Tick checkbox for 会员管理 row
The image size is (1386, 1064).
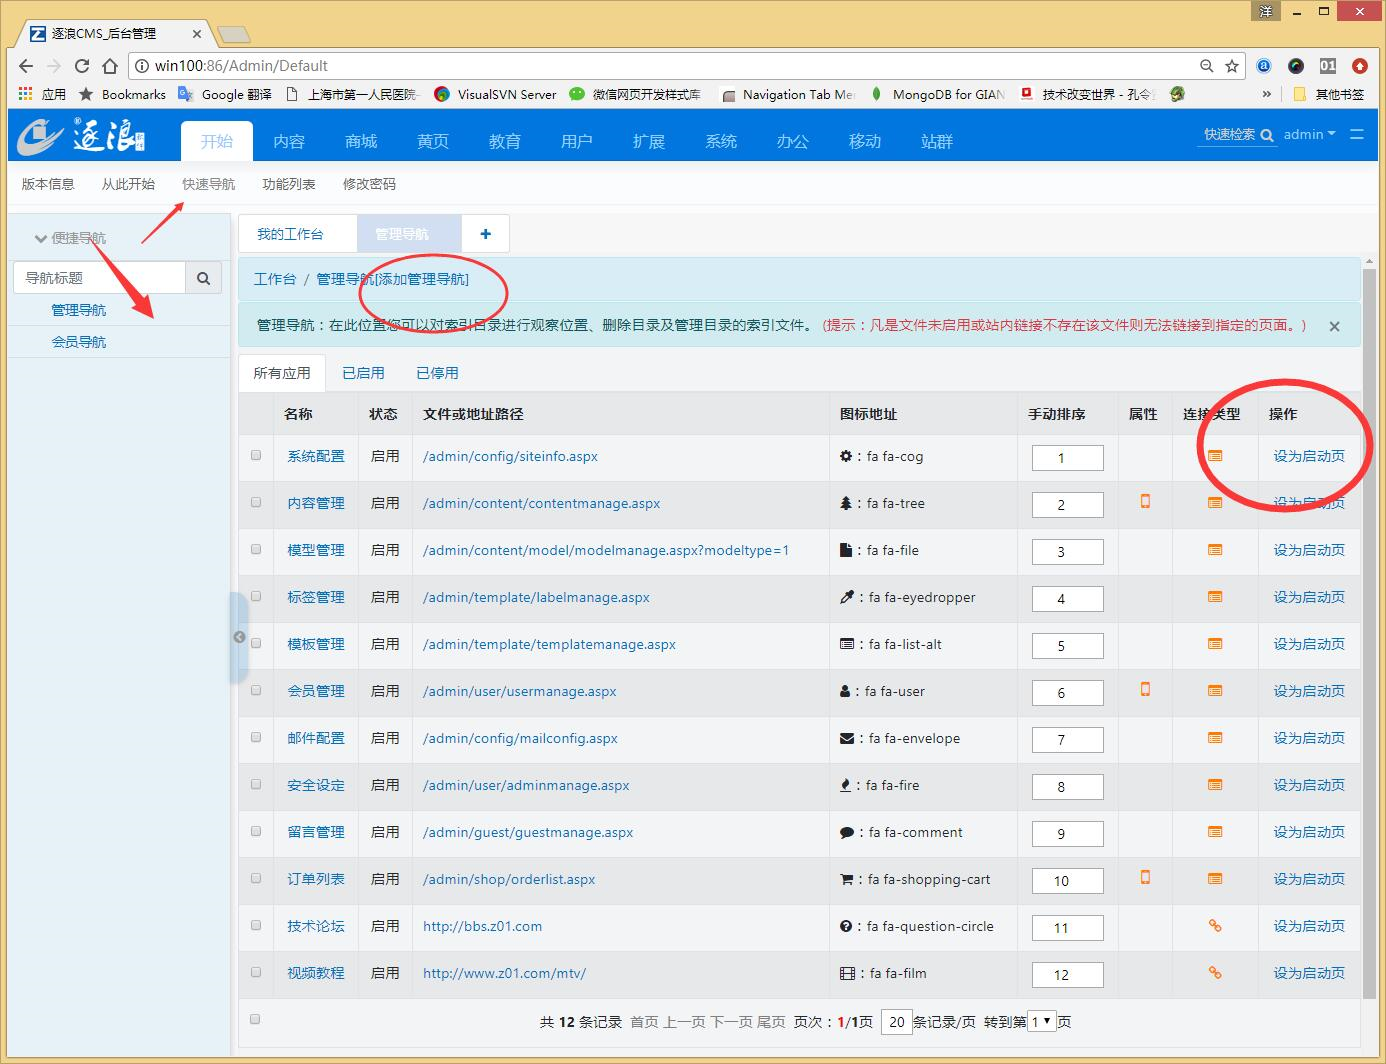256,690
